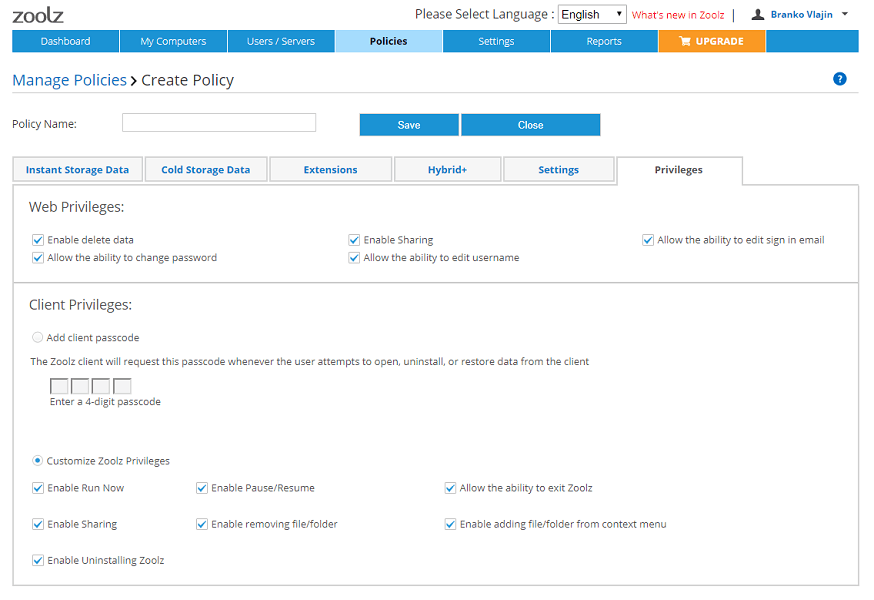Click the first passcode digit box
874x600 pixels.
(59, 386)
